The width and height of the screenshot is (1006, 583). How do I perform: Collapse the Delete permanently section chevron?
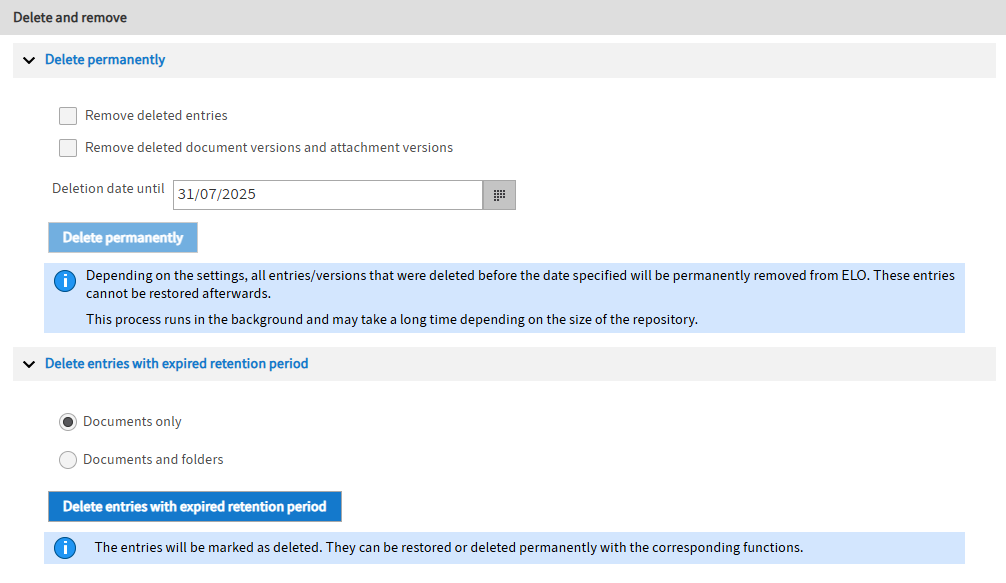click(x=29, y=60)
